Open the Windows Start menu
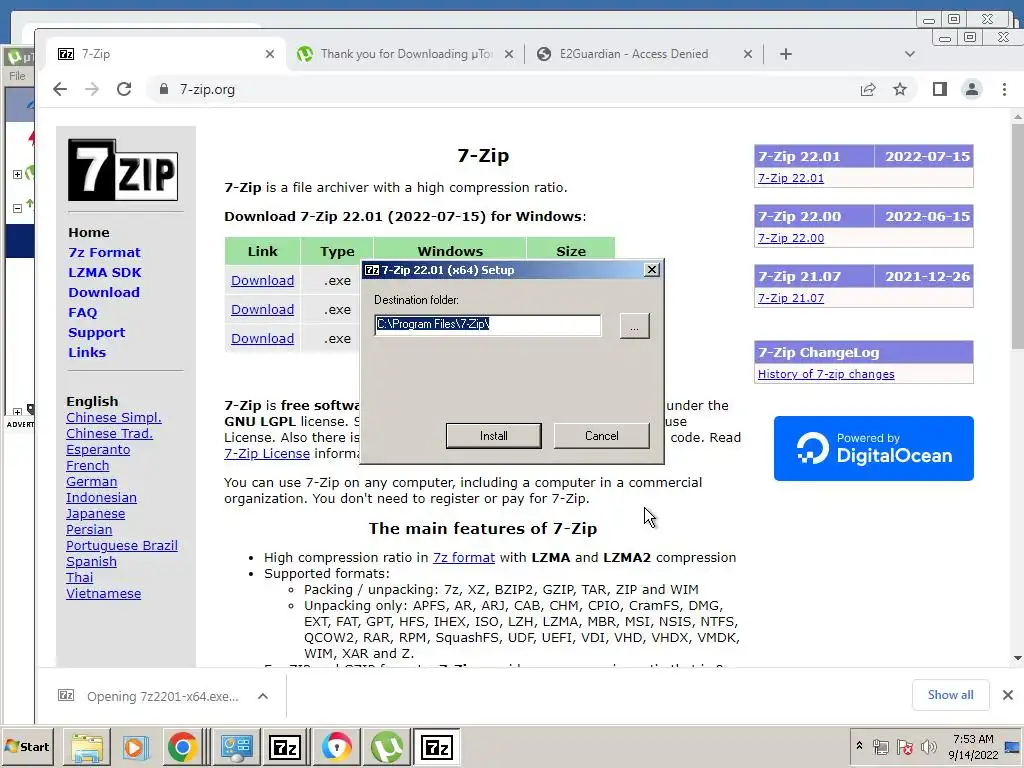1024x768 pixels. pos(29,746)
